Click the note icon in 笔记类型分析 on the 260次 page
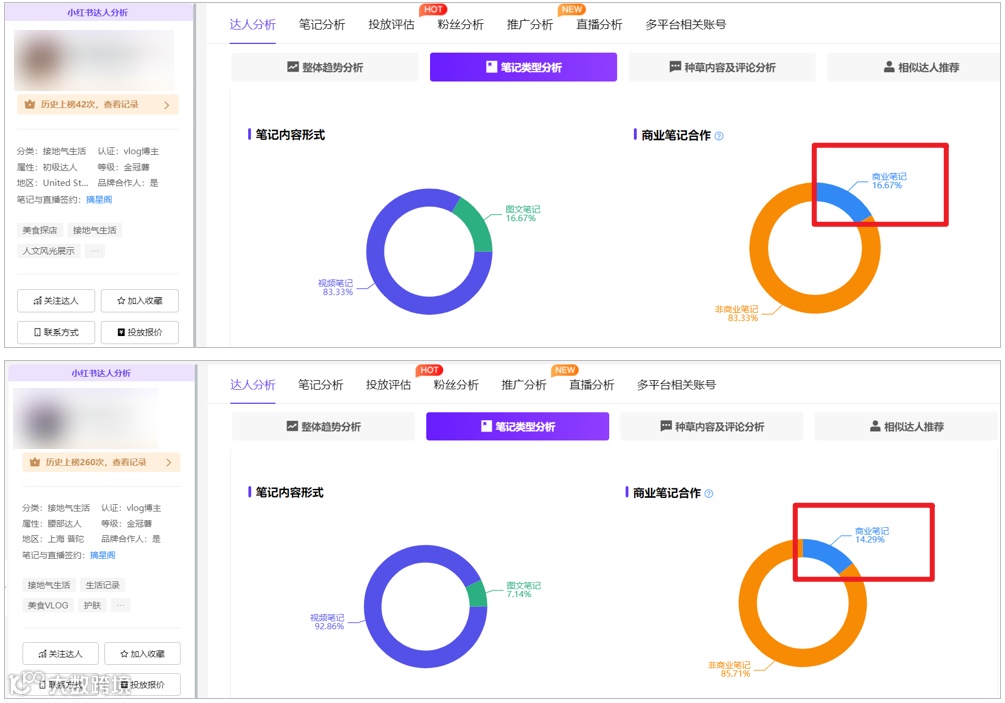 point(486,426)
